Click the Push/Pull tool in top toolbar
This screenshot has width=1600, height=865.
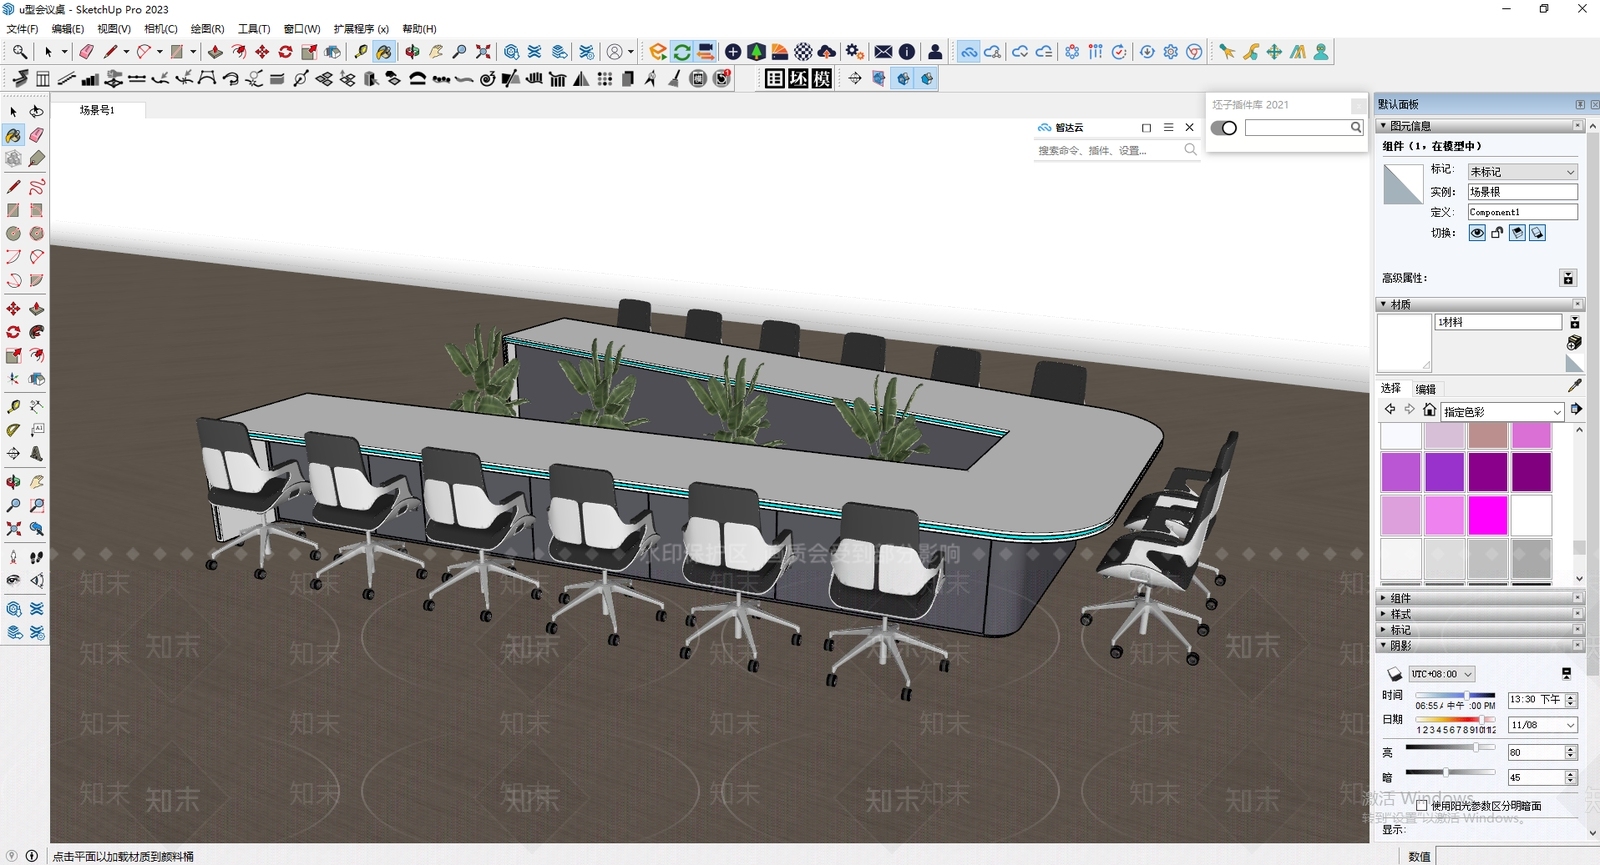pos(215,52)
